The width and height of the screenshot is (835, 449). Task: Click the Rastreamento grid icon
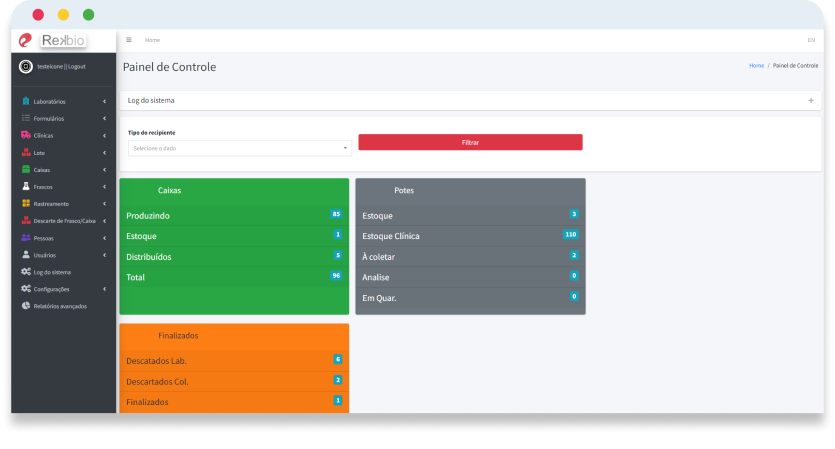click(26, 204)
